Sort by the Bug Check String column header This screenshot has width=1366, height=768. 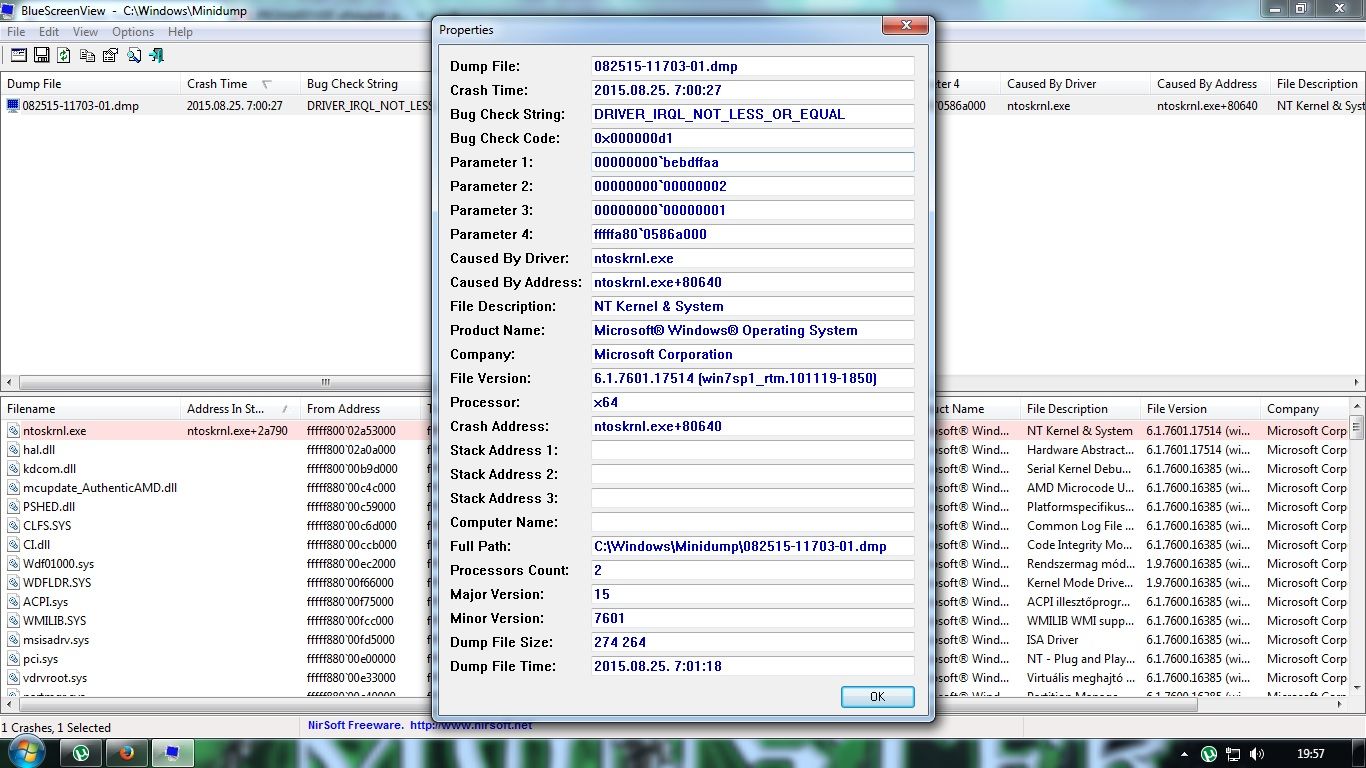click(x=366, y=84)
